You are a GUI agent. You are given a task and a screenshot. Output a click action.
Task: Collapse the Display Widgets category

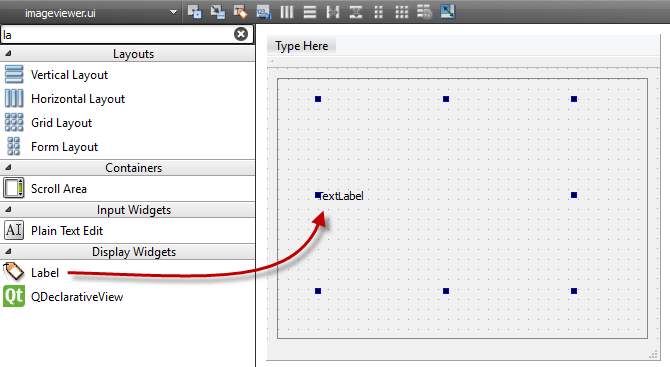point(8,252)
